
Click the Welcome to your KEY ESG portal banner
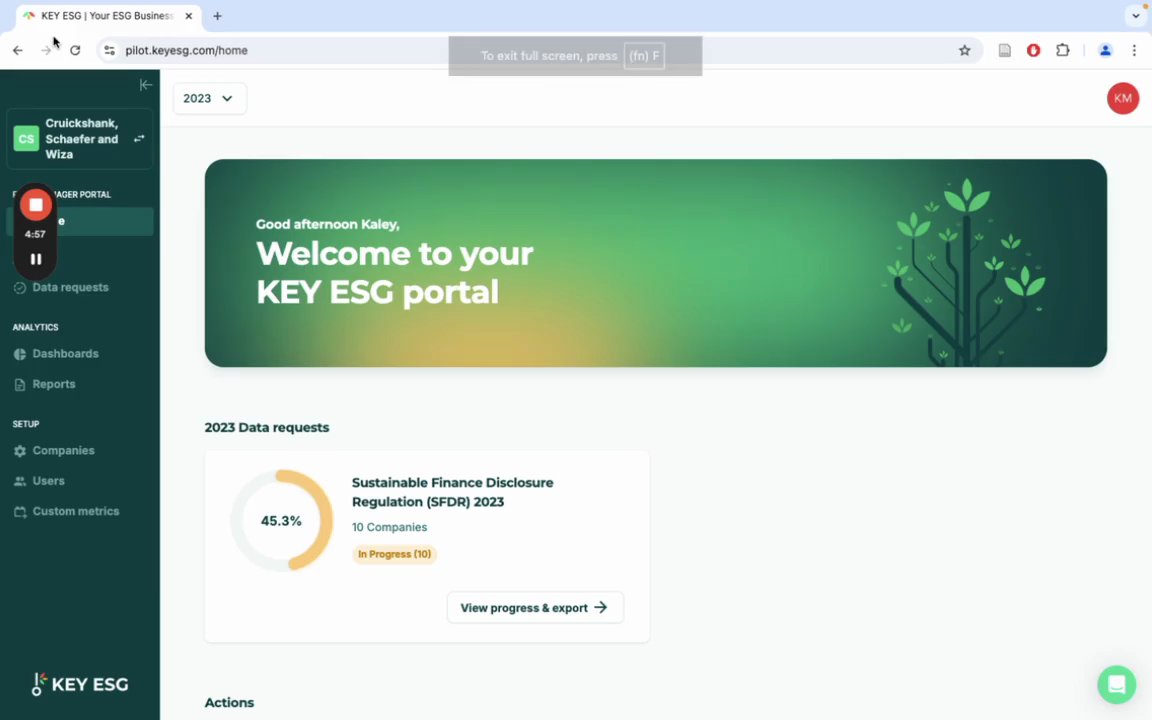(655, 263)
